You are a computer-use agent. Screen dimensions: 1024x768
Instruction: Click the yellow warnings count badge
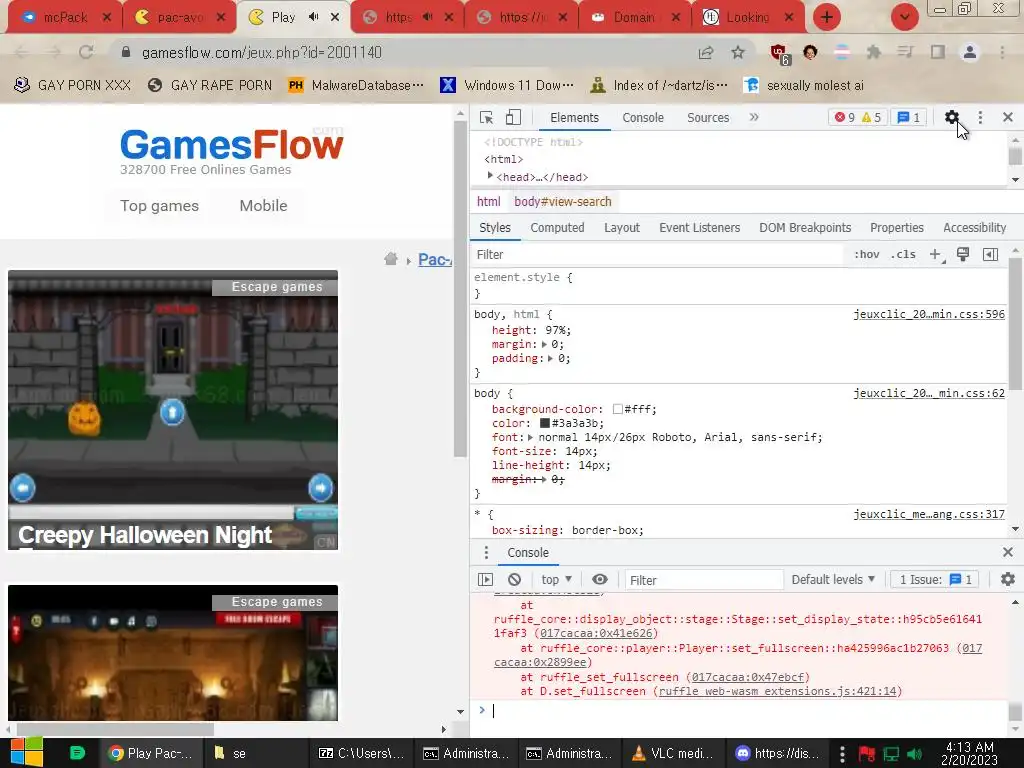pyautogui.click(x=871, y=118)
